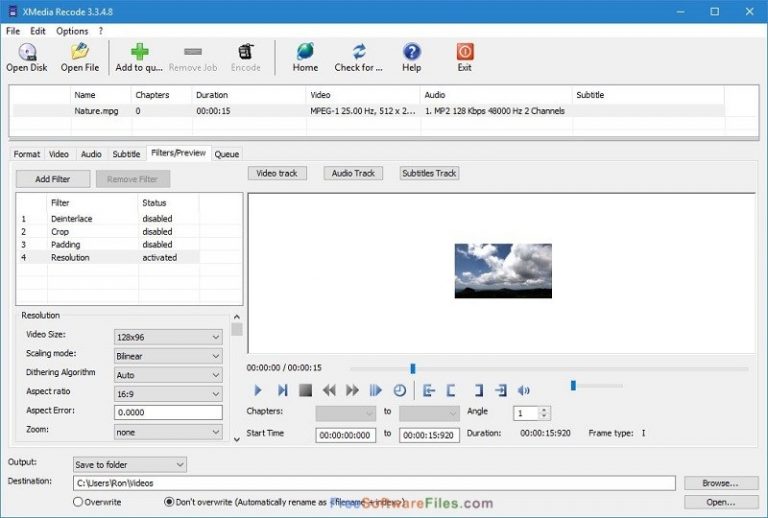
Task: Step to the next frame
Action: [x=282, y=390]
